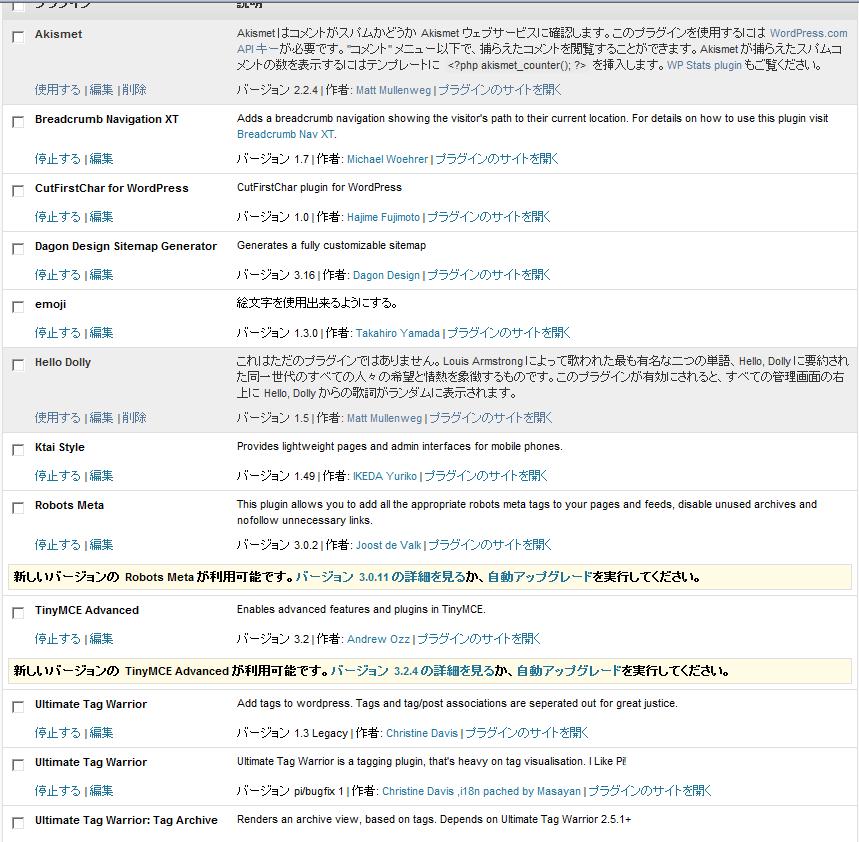This screenshot has height=842, width=859.
Task: Edit Breadcrumb Navigation XT plugin
Action: point(101,159)
